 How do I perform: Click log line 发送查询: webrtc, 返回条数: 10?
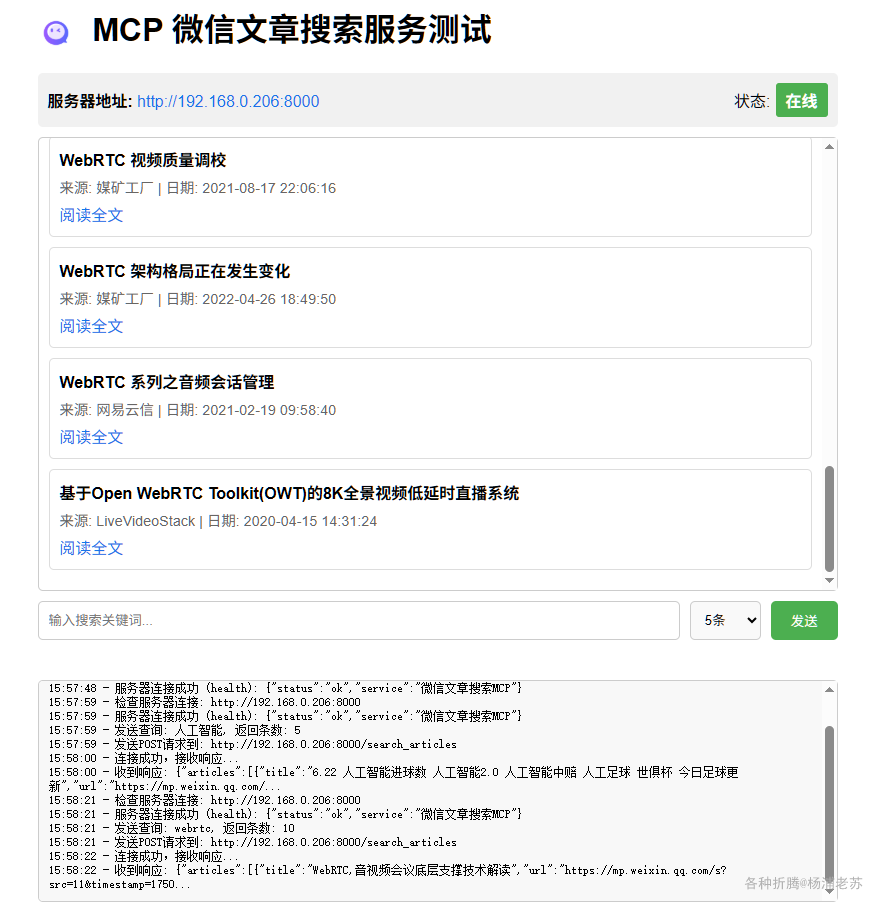(172, 828)
